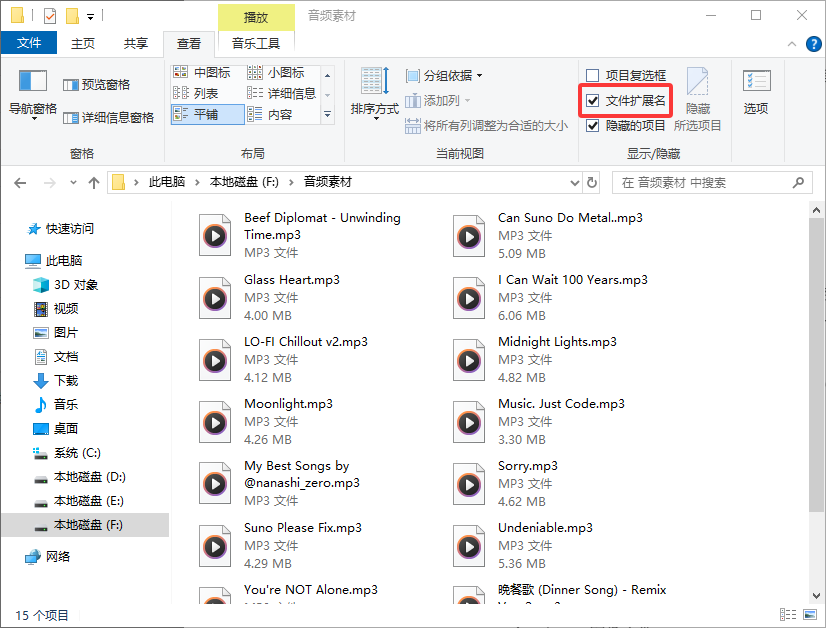Open the help question mark icon

[x=813, y=44]
